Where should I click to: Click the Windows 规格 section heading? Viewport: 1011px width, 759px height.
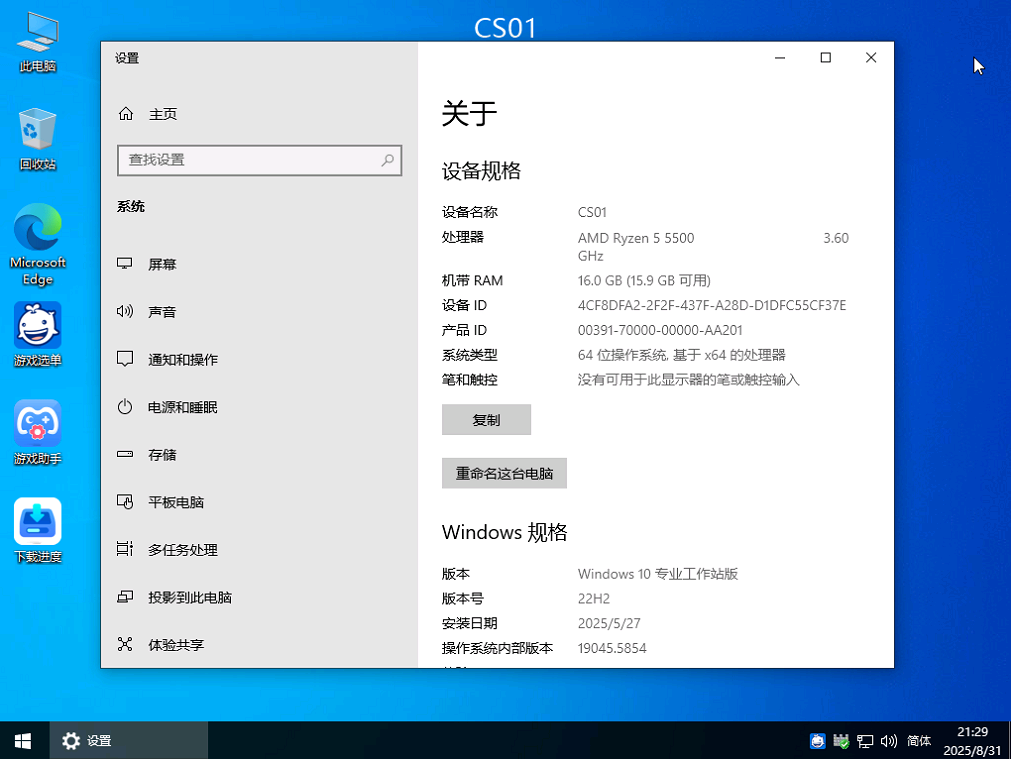coord(504,532)
